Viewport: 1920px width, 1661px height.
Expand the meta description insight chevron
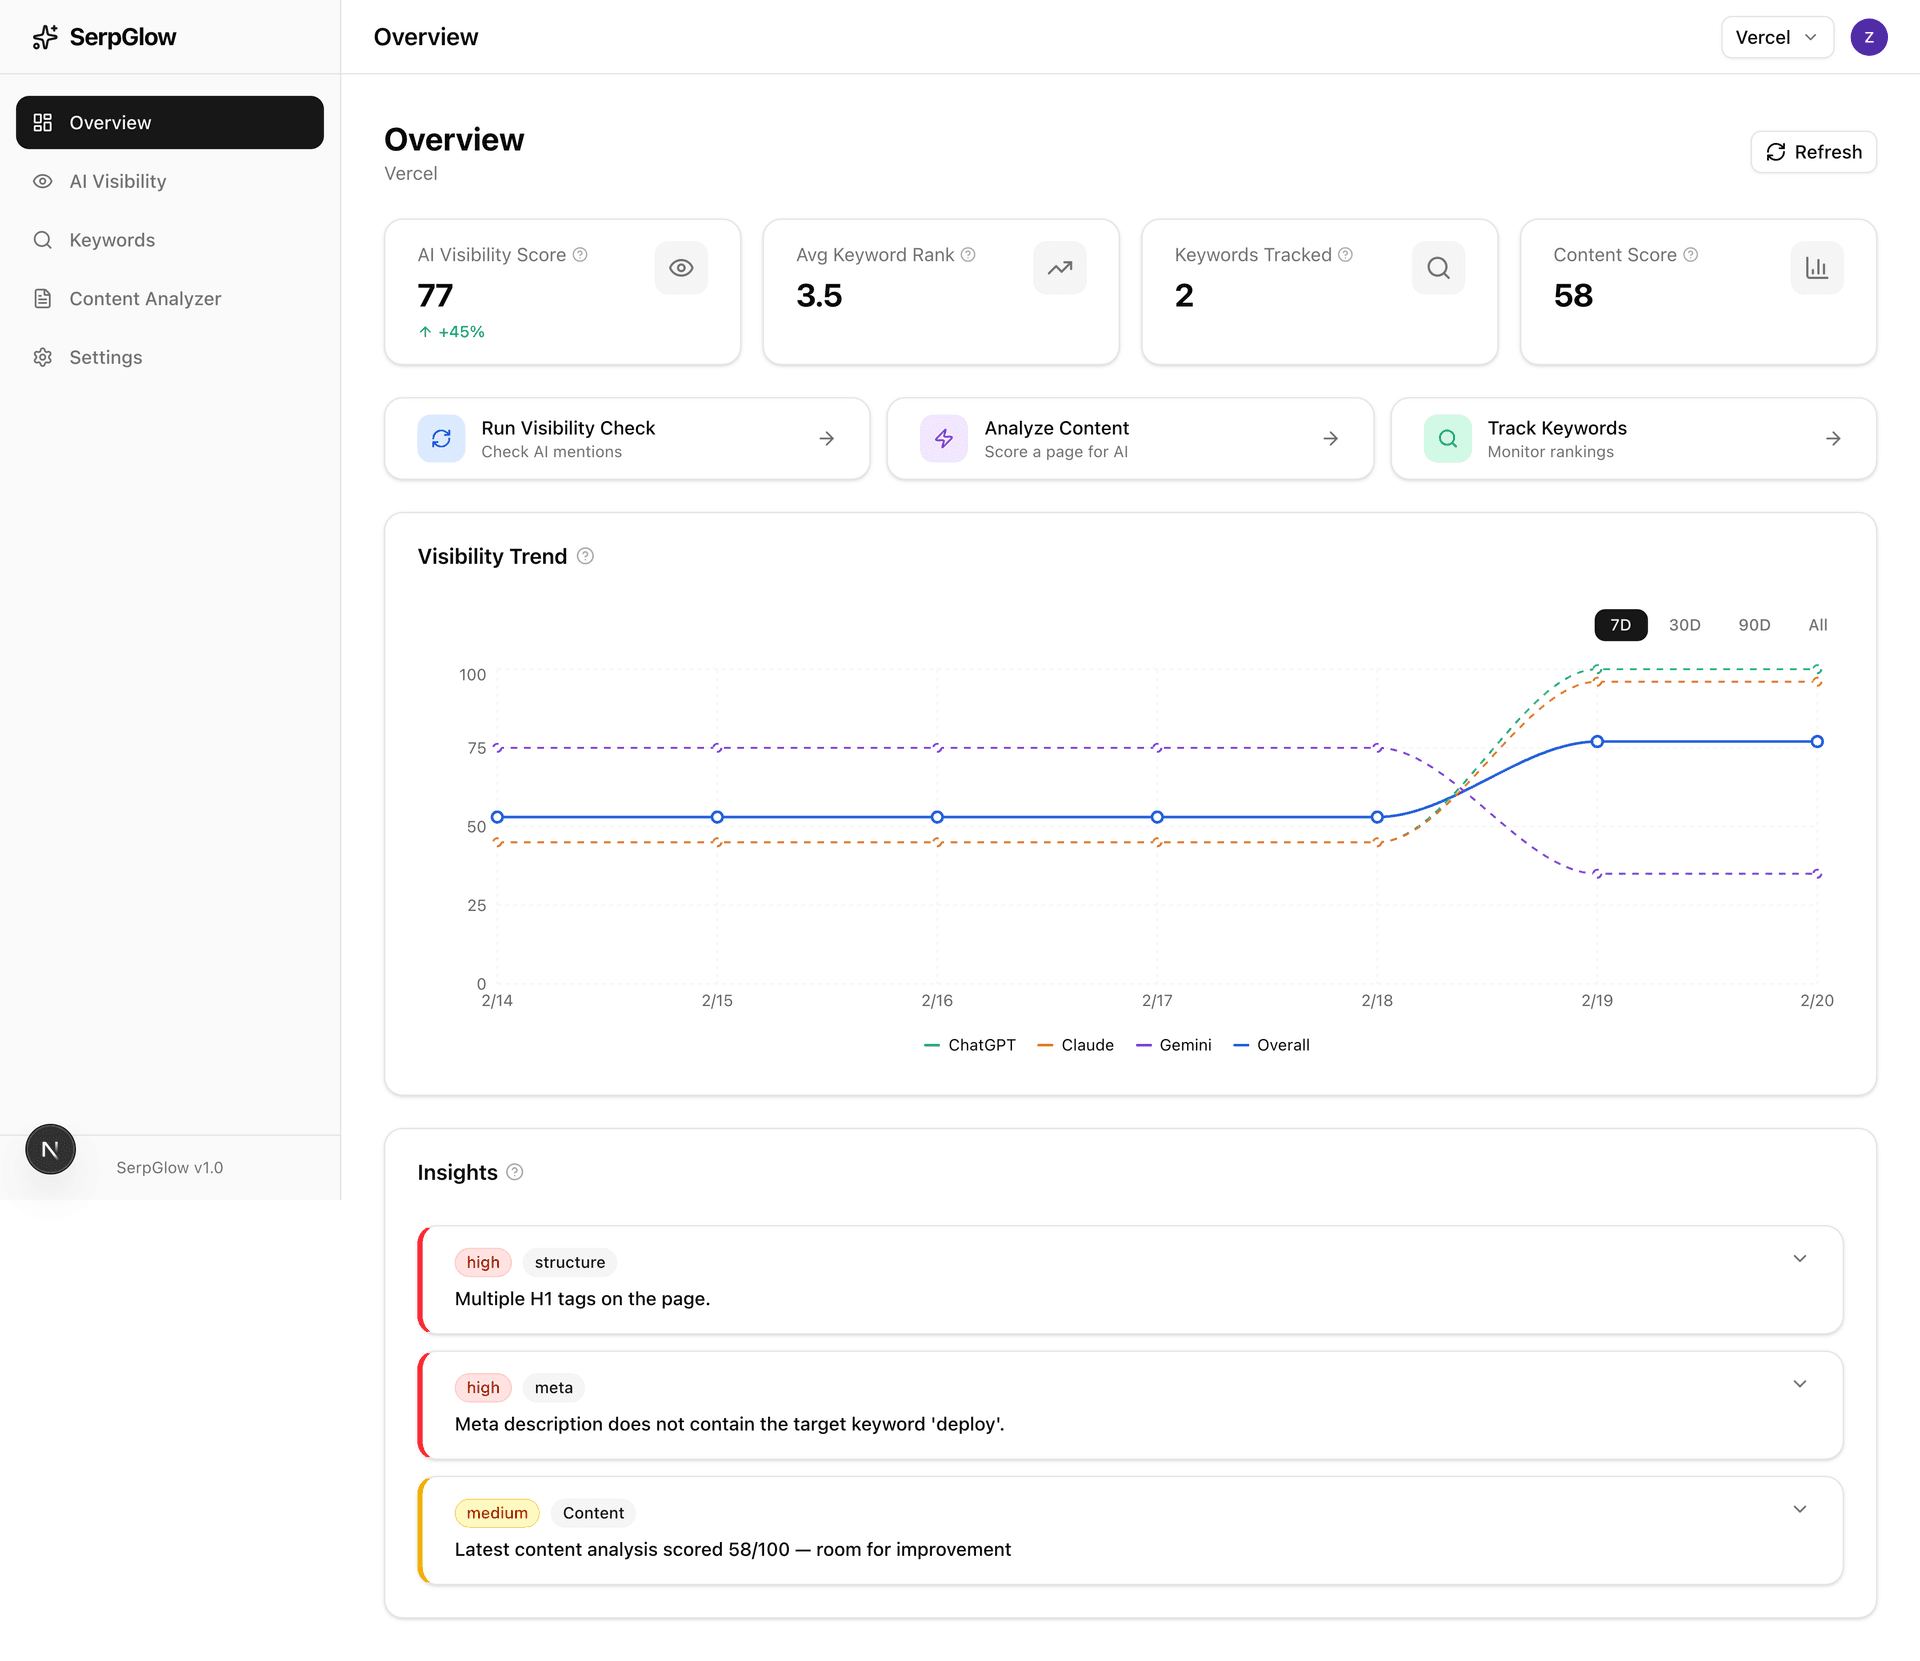coord(1800,1383)
